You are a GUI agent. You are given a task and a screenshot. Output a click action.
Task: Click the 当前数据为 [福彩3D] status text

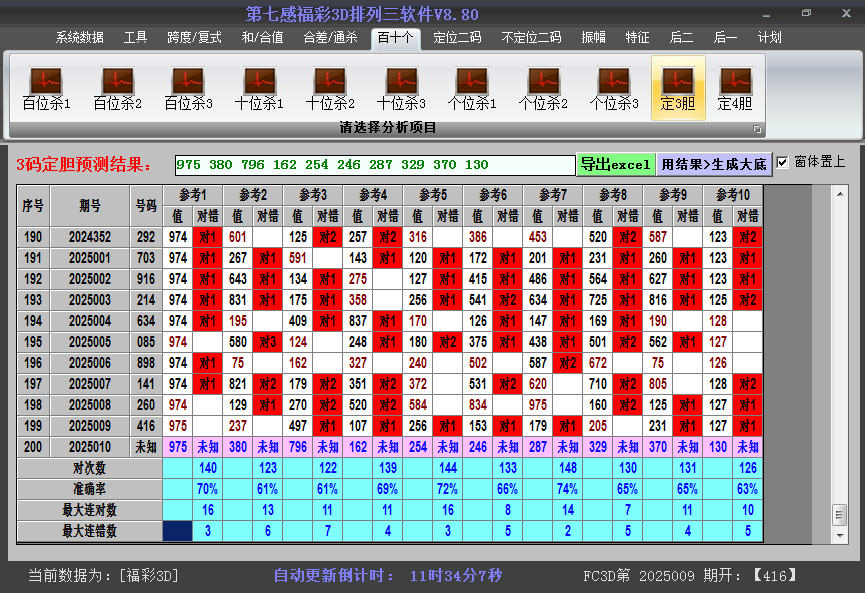coord(104,576)
